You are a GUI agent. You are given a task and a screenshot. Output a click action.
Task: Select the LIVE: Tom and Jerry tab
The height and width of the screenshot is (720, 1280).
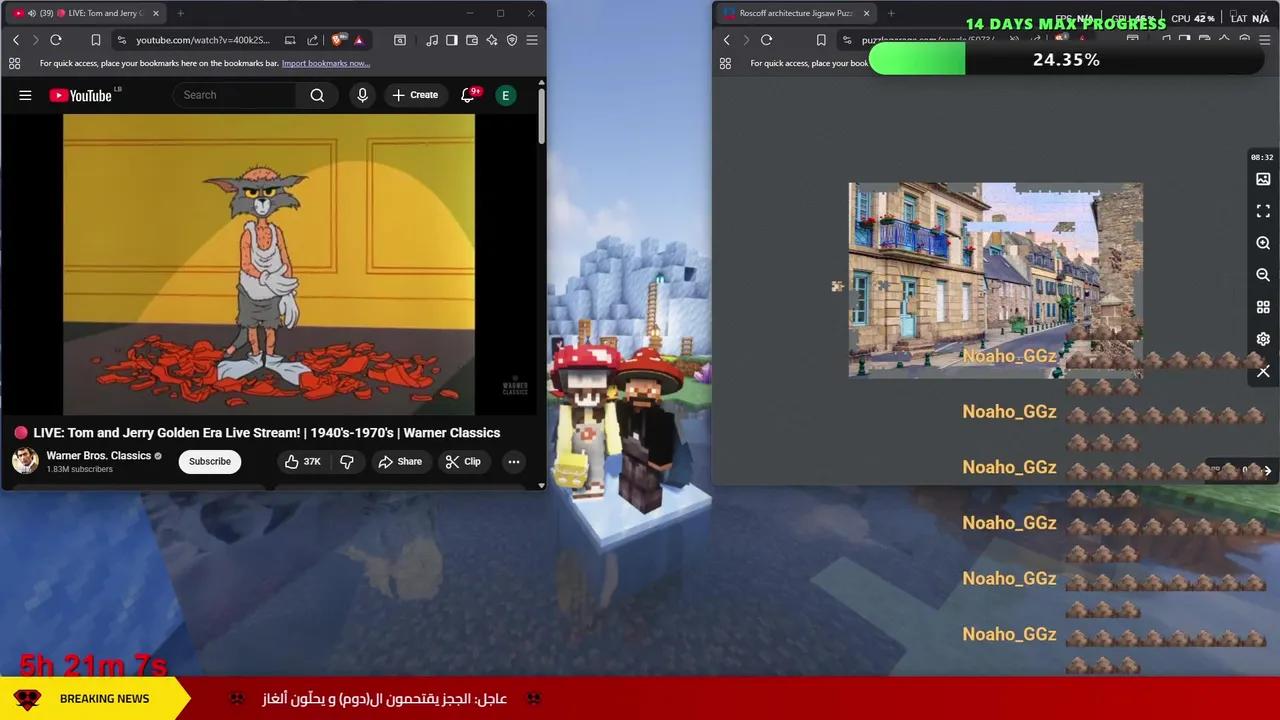[x=85, y=13]
